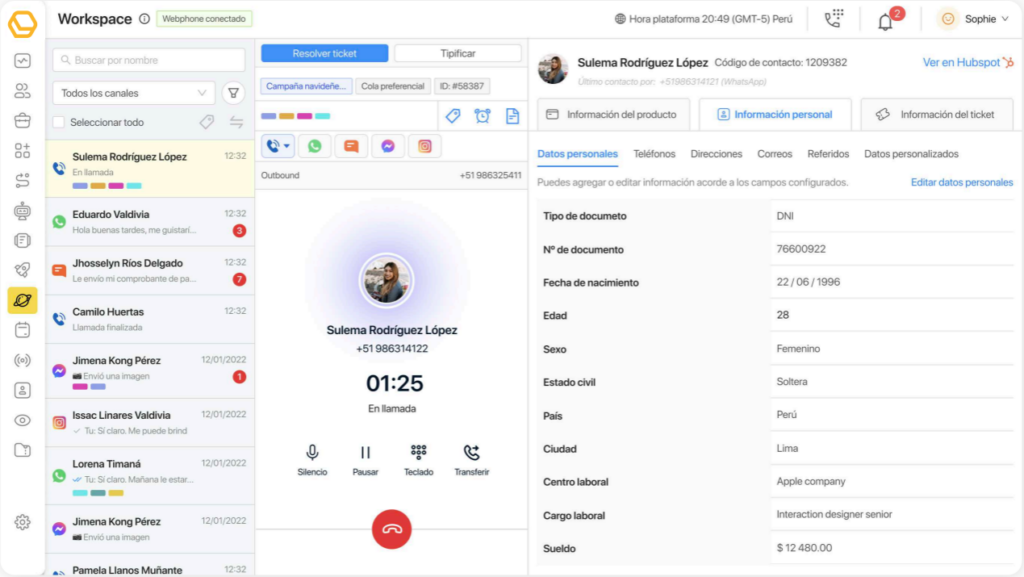The height and width of the screenshot is (577, 1024).
Task: Click the Resolver ticket button
Action: [322, 53]
